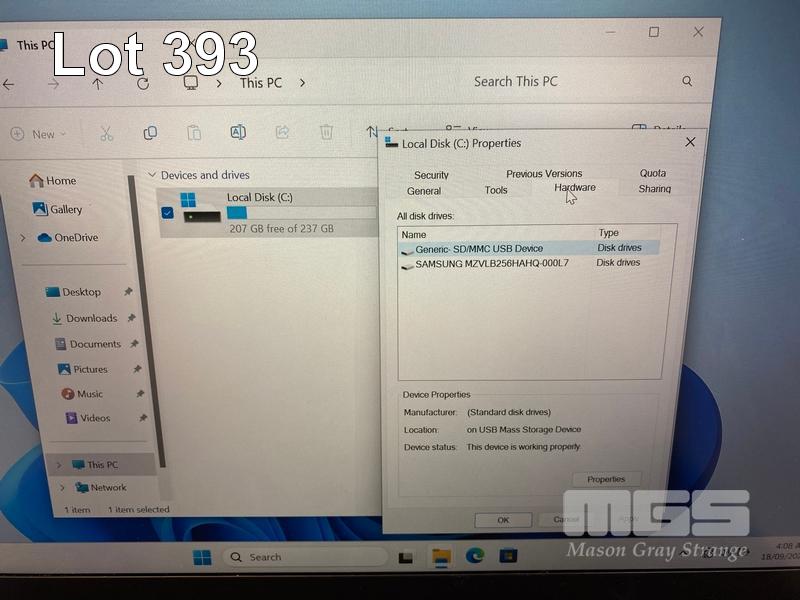Click the Copy icon in toolbar

150,133
